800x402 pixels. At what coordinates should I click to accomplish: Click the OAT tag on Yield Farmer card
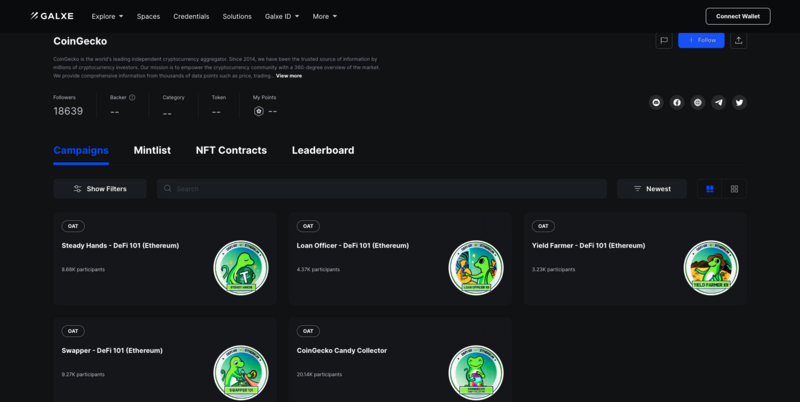click(x=543, y=226)
